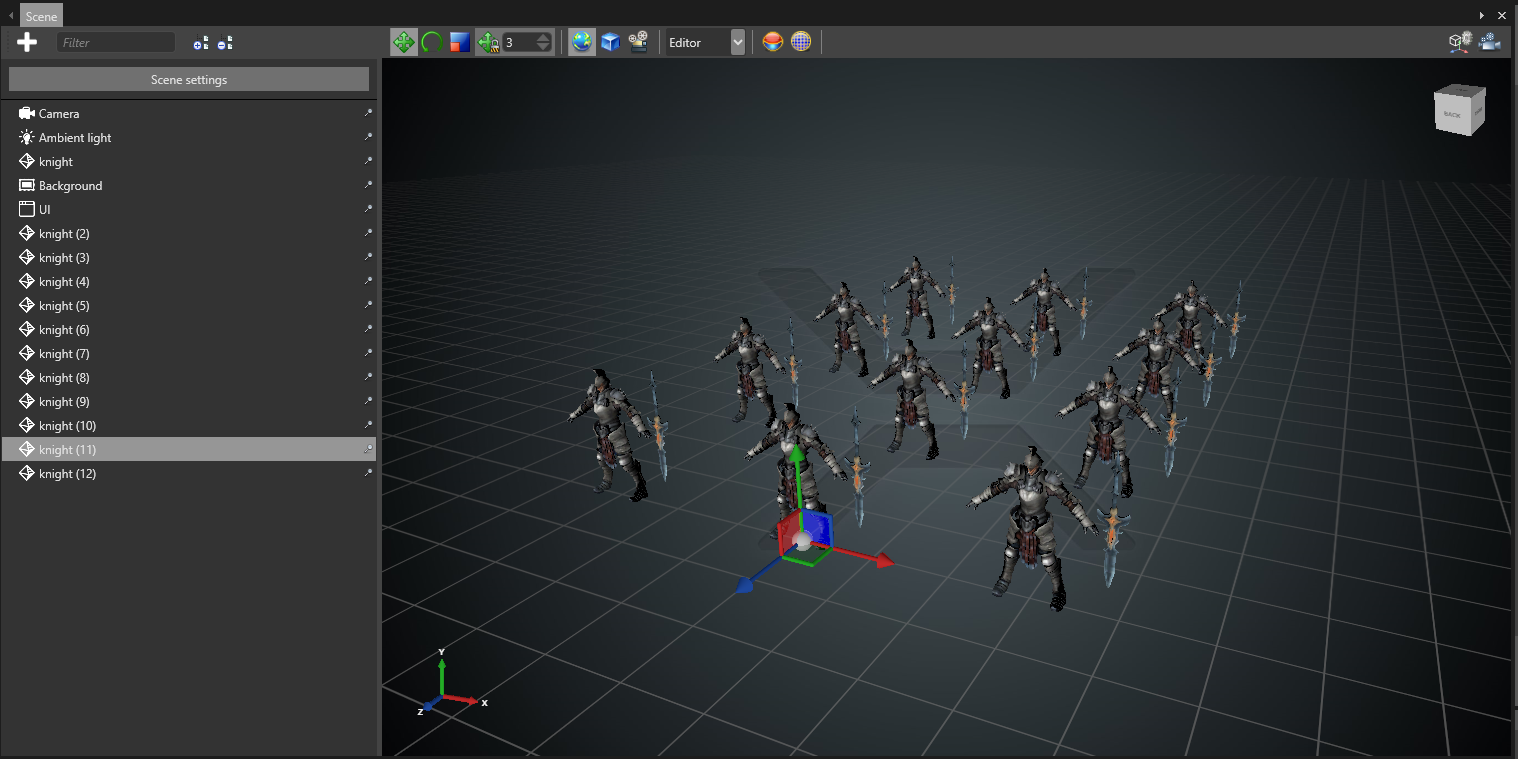Open the editor camera settings icon
The image size is (1518, 759).
(x=1489, y=42)
